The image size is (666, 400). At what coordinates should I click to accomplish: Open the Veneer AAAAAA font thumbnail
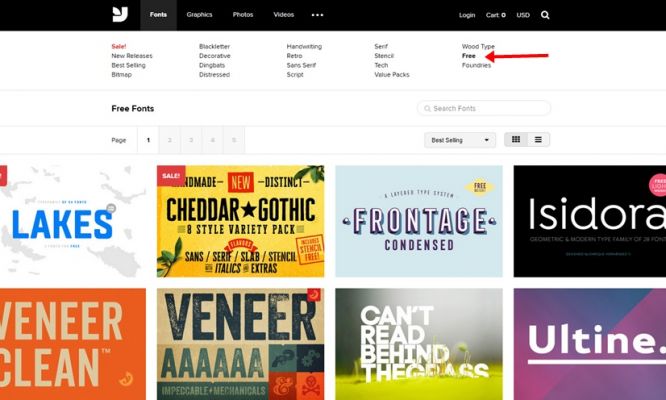point(240,344)
